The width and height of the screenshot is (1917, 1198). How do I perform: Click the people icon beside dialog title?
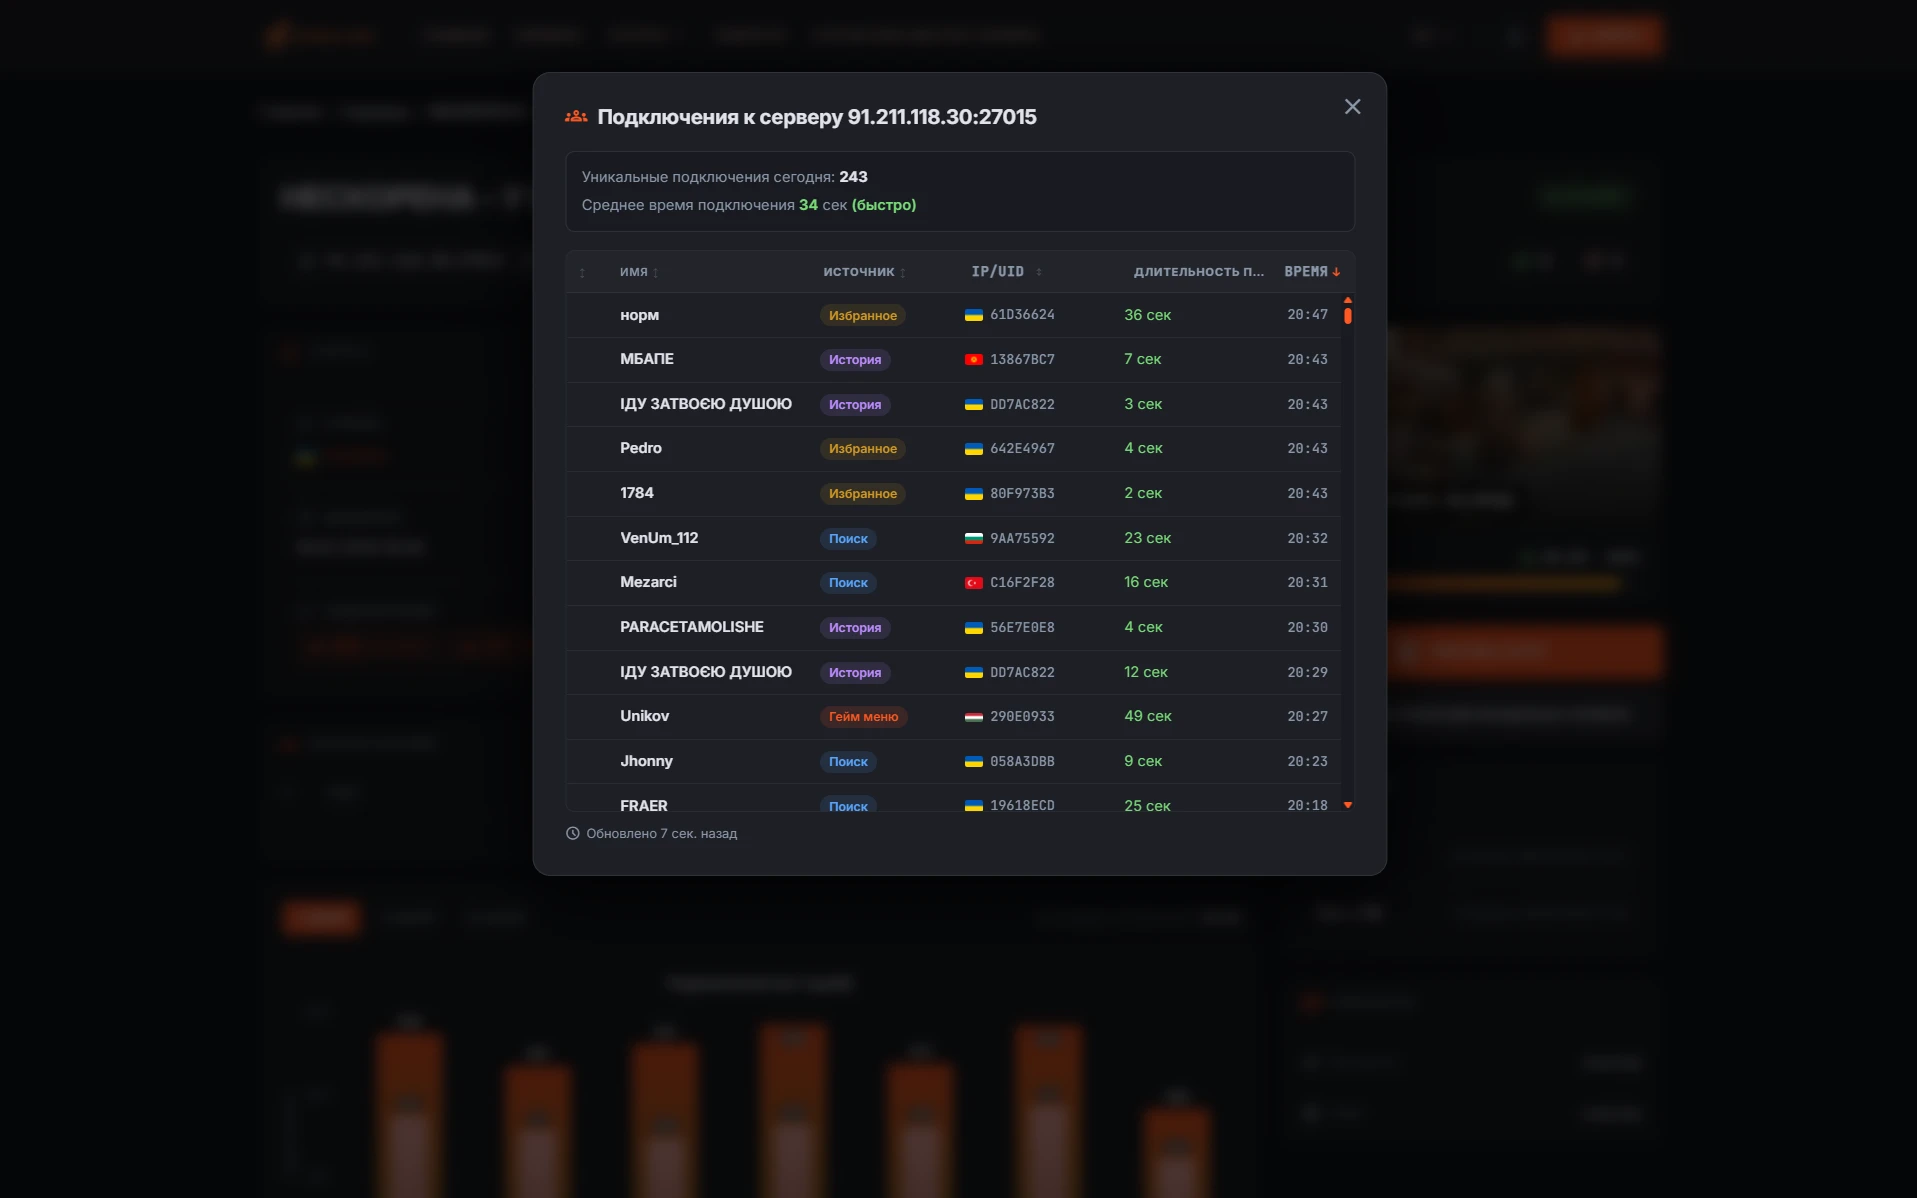[x=576, y=117]
